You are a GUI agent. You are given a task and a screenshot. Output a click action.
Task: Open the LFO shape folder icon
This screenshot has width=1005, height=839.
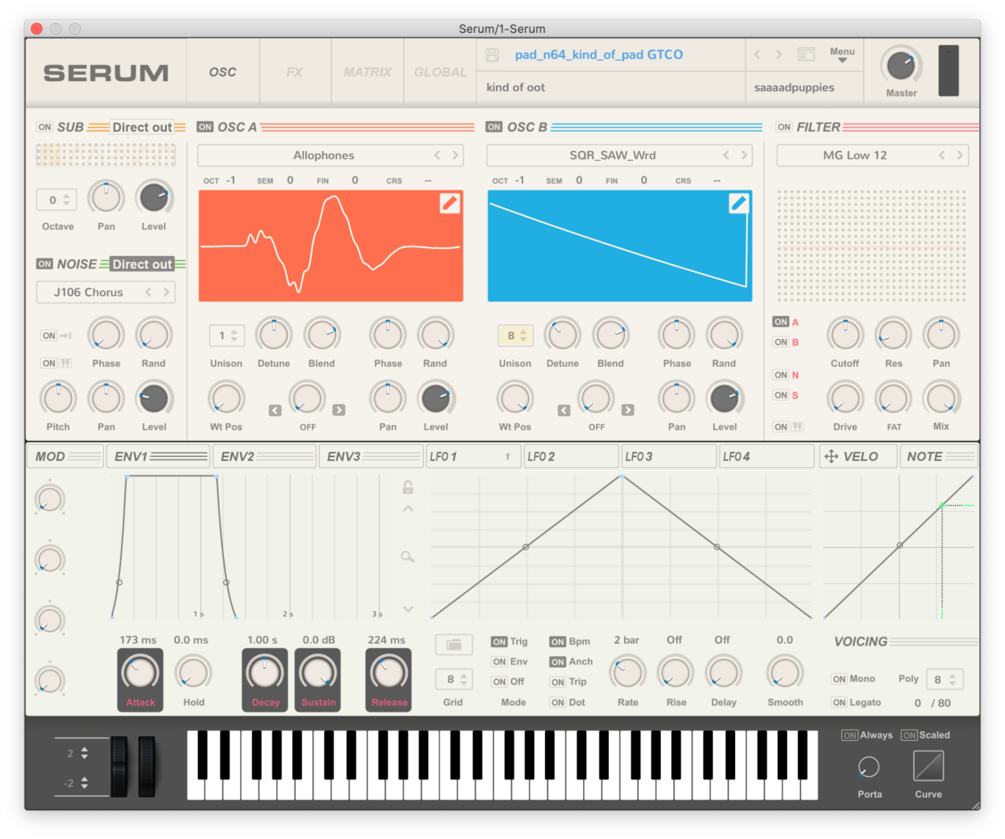[454, 644]
